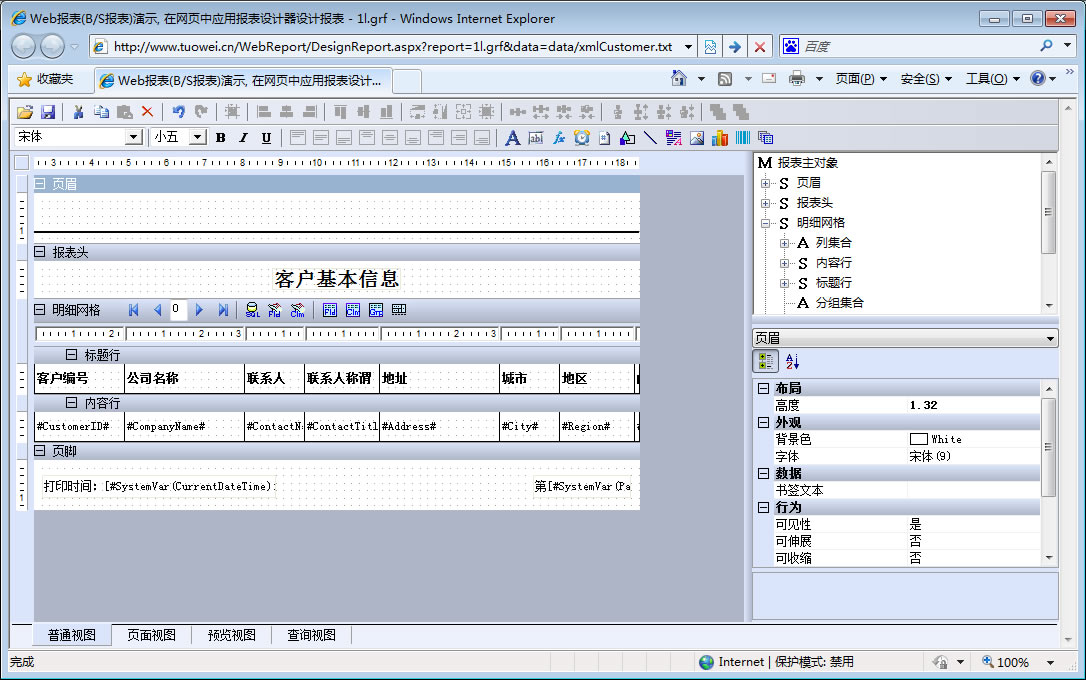Insert a barcode control

coord(743,138)
